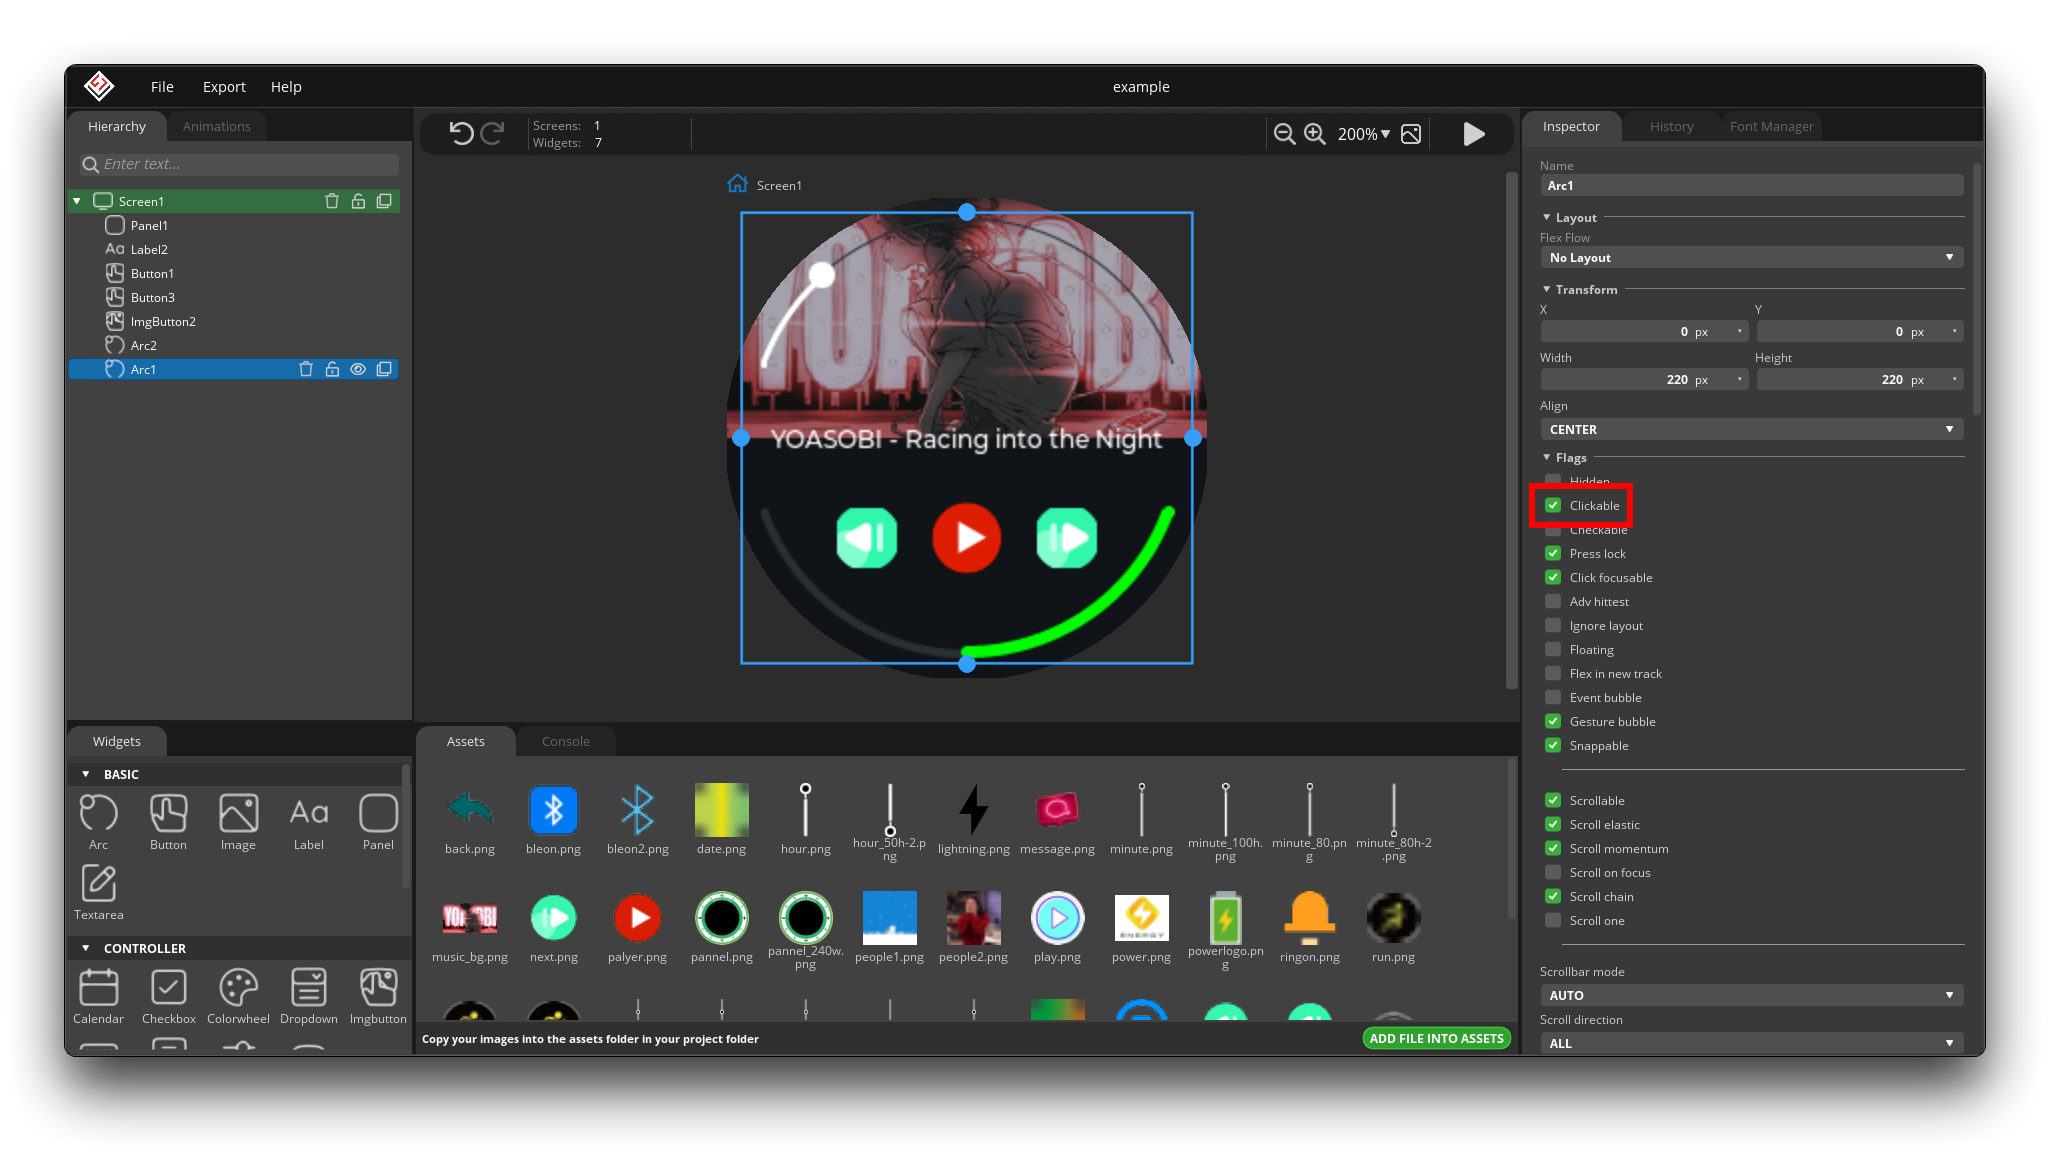This screenshot has width=2050, height=1153.
Task: Click the Screen1 home icon
Action: [x=737, y=184]
